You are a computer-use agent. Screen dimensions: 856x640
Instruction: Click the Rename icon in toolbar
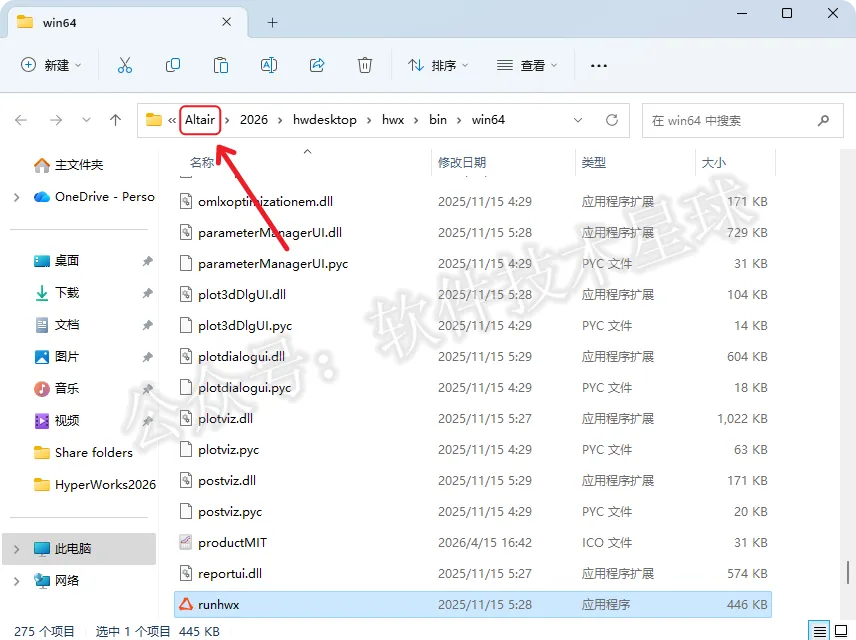pos(269,66)
